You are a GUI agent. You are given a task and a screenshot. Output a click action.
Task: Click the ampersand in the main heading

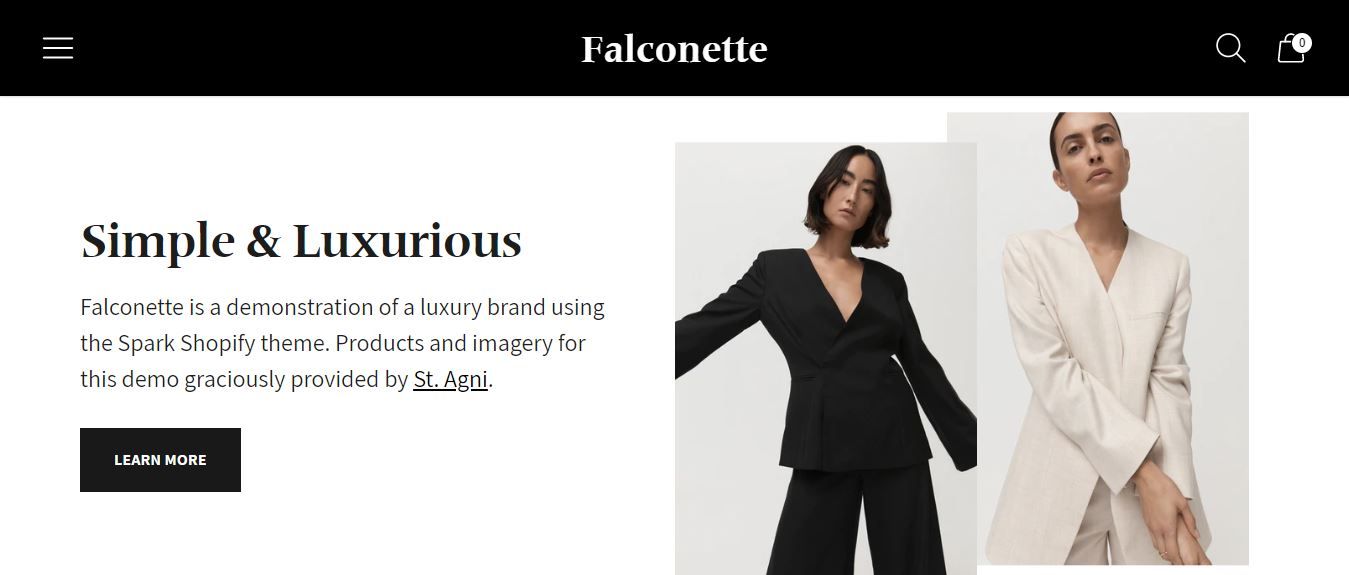[x=264, y=241]
